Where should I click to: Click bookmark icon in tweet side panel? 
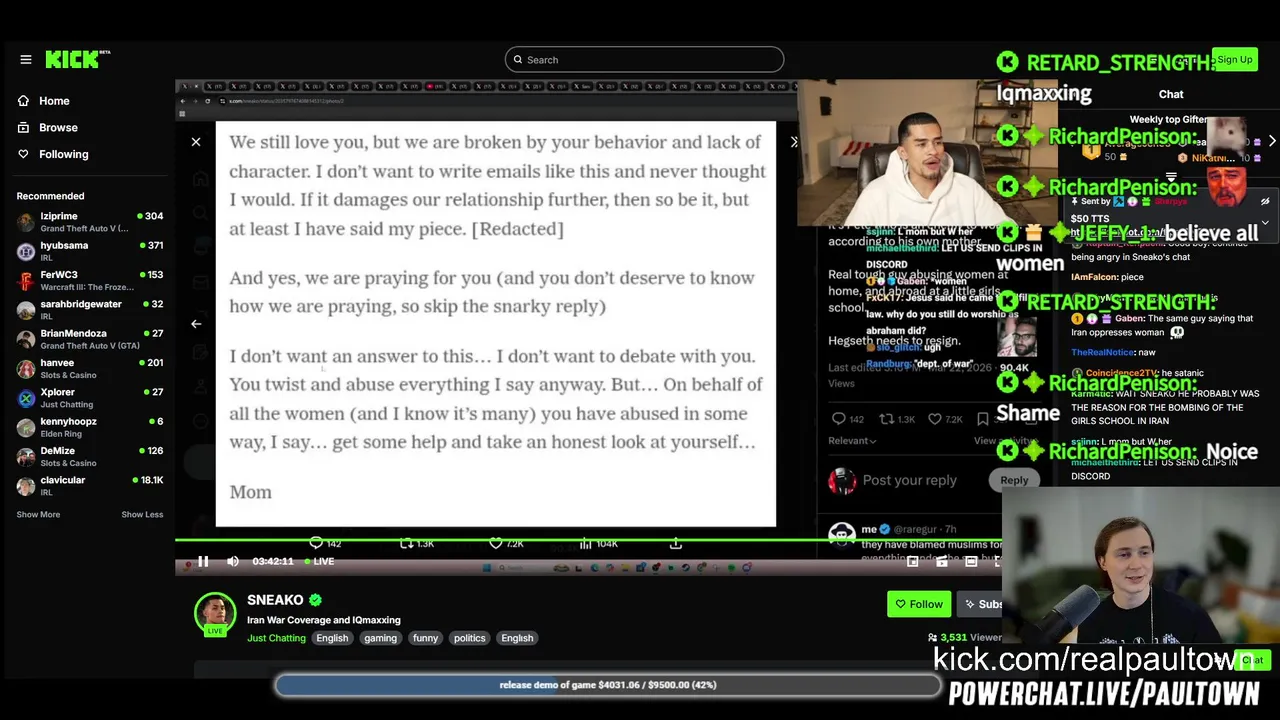[983, 419]
